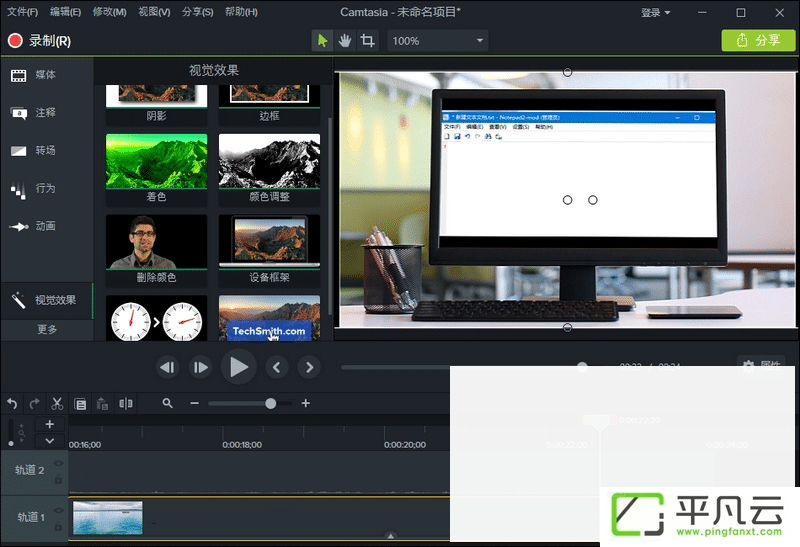Screen dimensions: 800x547
Task: Toggle the lock on Track 1
Action: pyautogui.click(x=59, y=526)
